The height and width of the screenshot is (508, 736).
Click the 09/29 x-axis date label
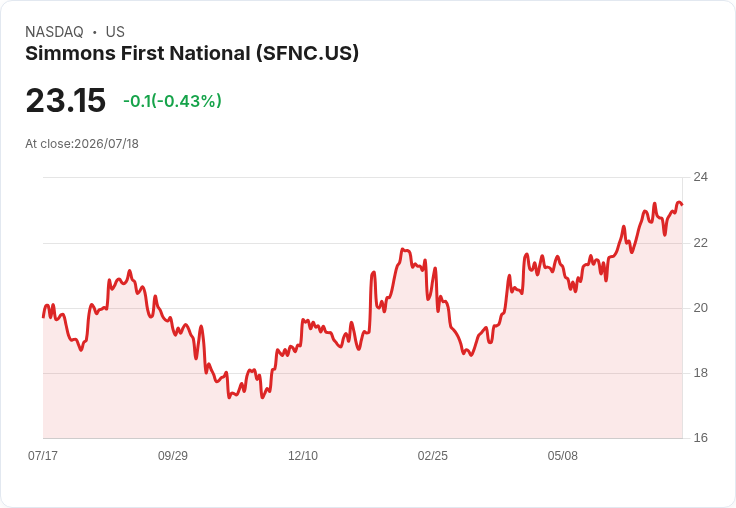tap(173, 455)
